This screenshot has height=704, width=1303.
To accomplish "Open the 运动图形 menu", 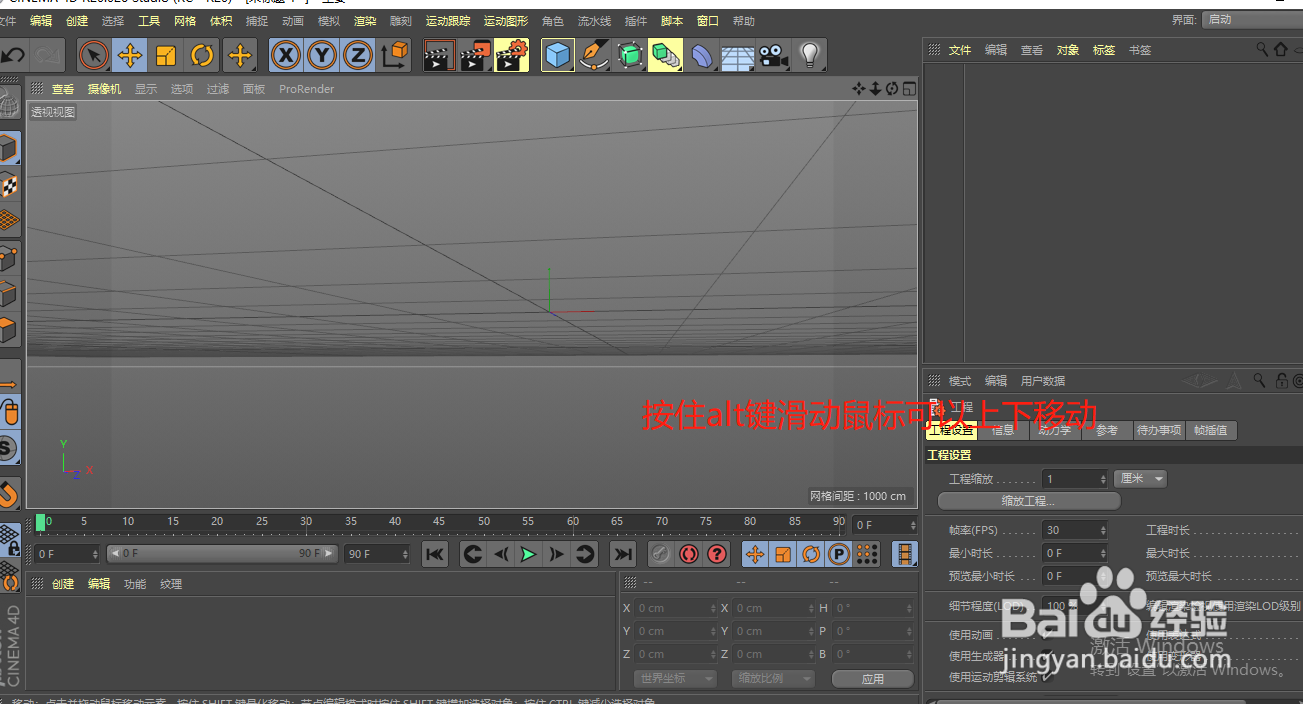I will click(x=506, y=21).
